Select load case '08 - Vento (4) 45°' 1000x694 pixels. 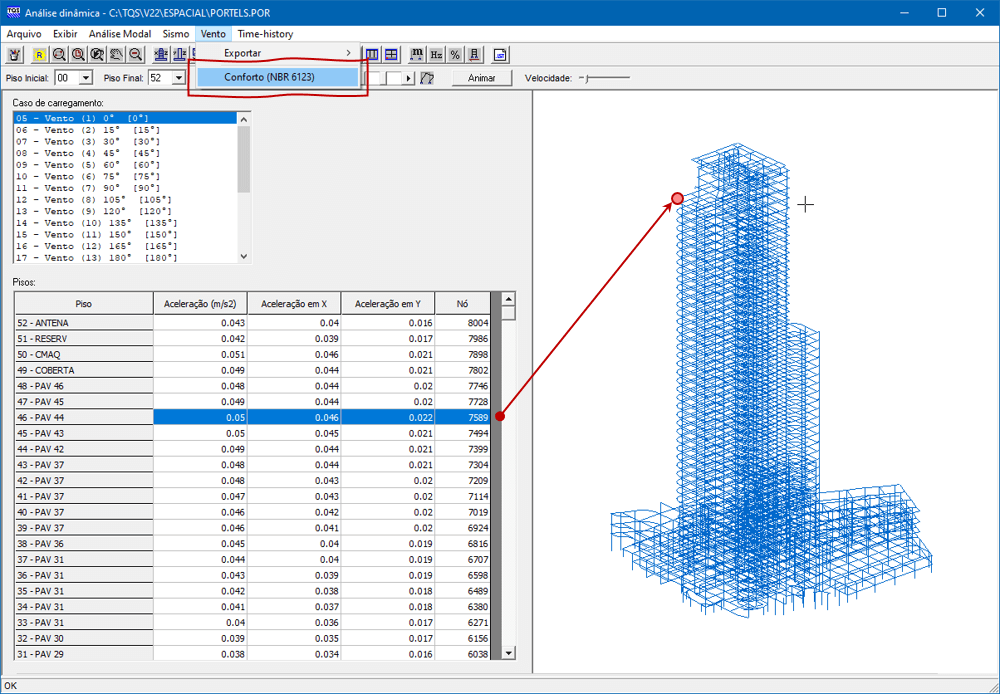point(125,153)
